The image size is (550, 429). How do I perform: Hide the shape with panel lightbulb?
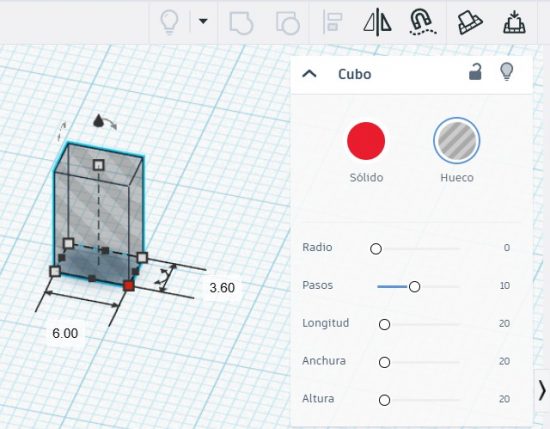tap(507, 72)
